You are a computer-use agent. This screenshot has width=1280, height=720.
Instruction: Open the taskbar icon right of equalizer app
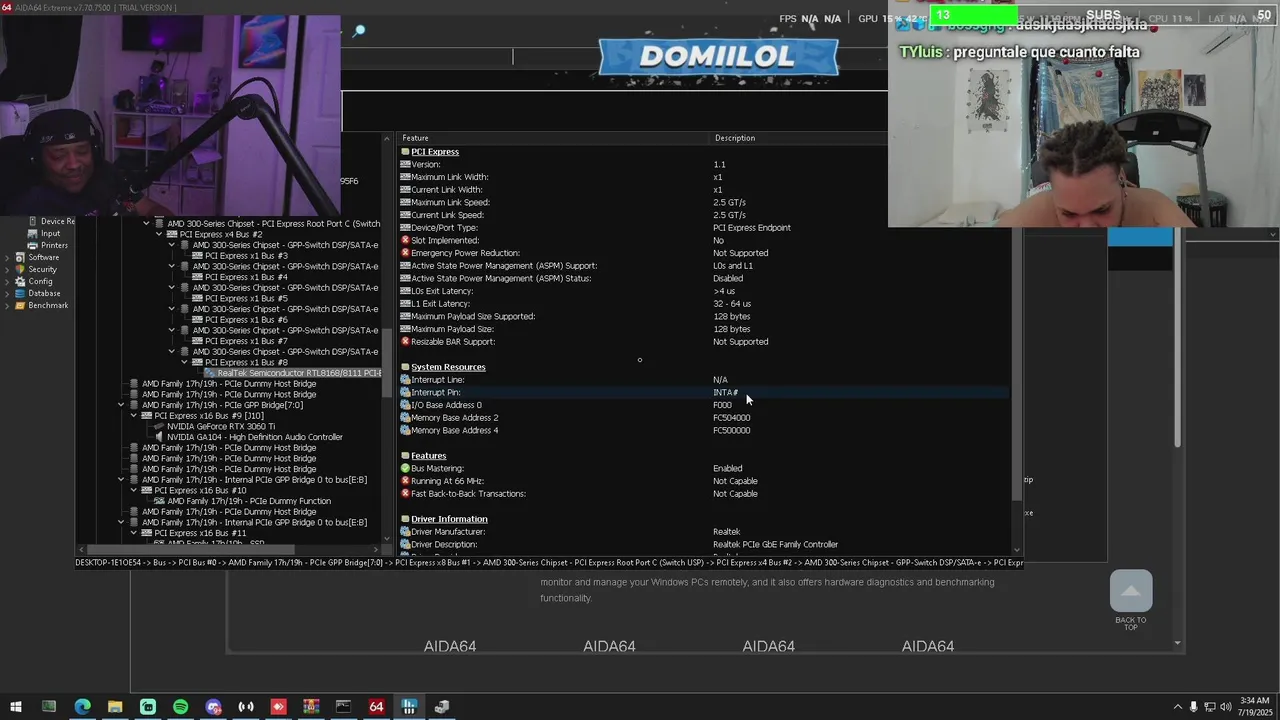[441, 707]
